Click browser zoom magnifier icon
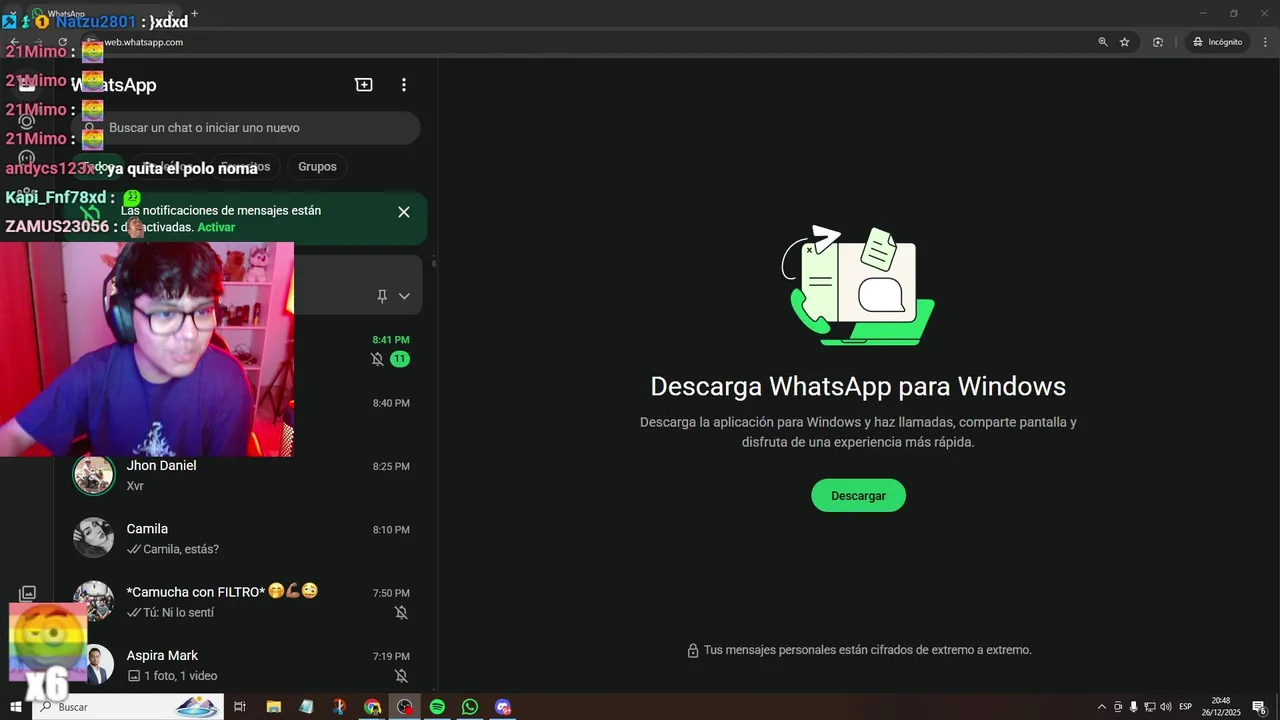The height and width of the screenshot is (720, 1280). (1103, 42)
